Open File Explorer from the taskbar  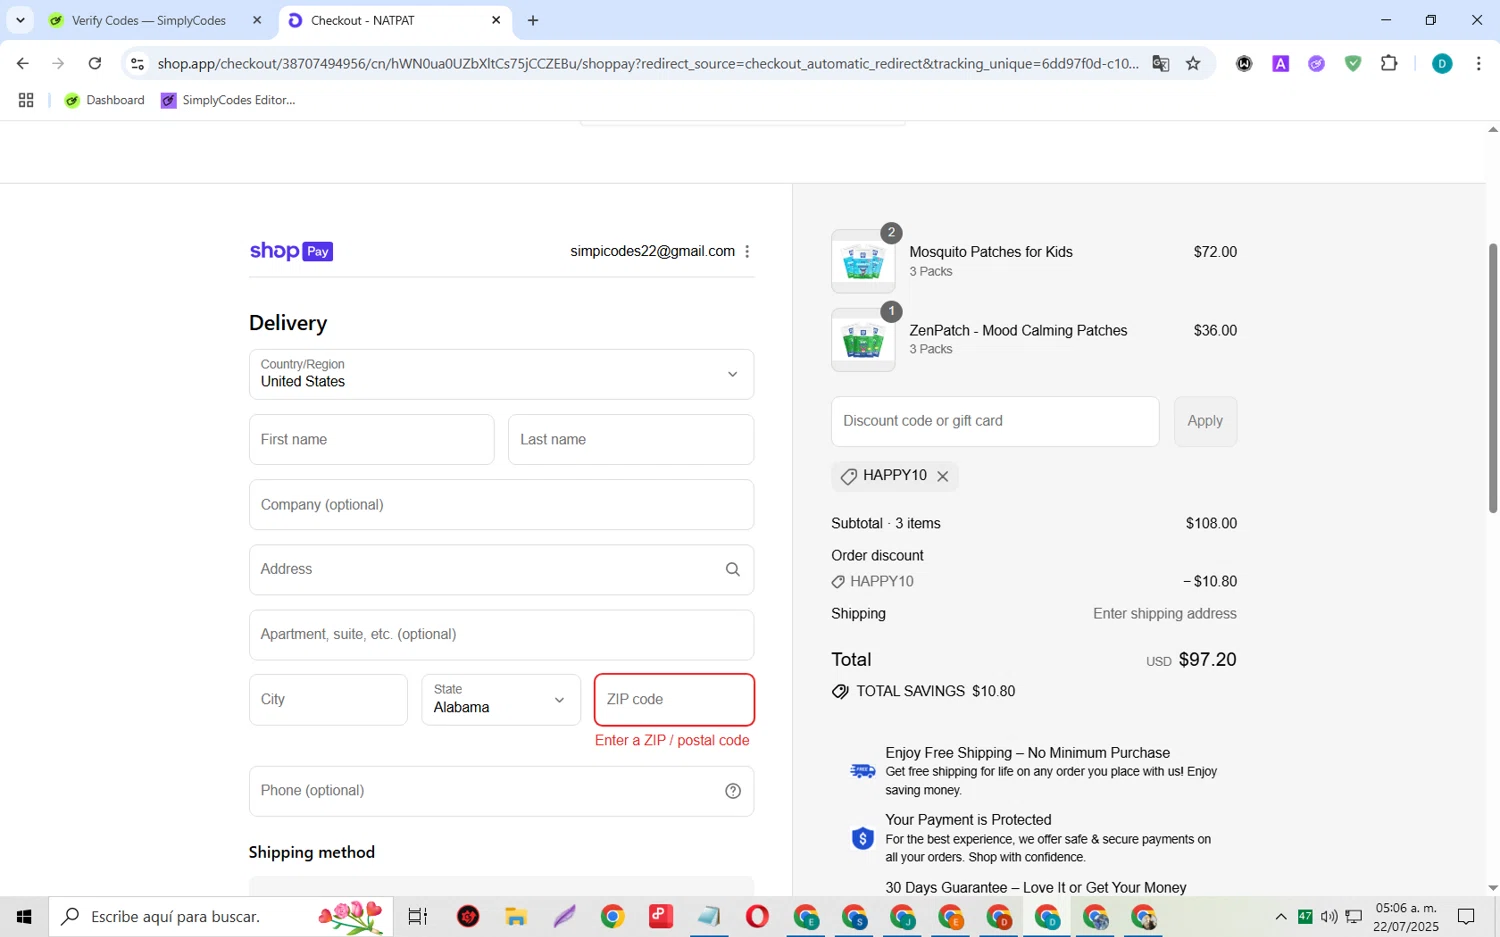515,916
